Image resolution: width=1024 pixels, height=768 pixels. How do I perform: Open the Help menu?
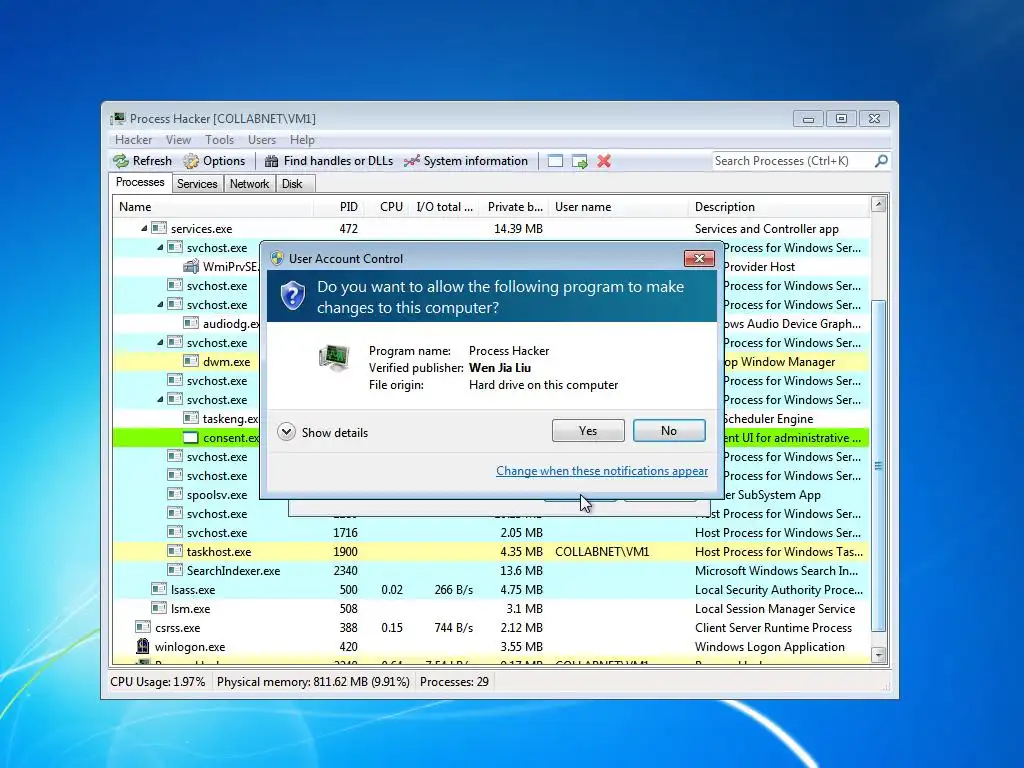pos(302,140)
